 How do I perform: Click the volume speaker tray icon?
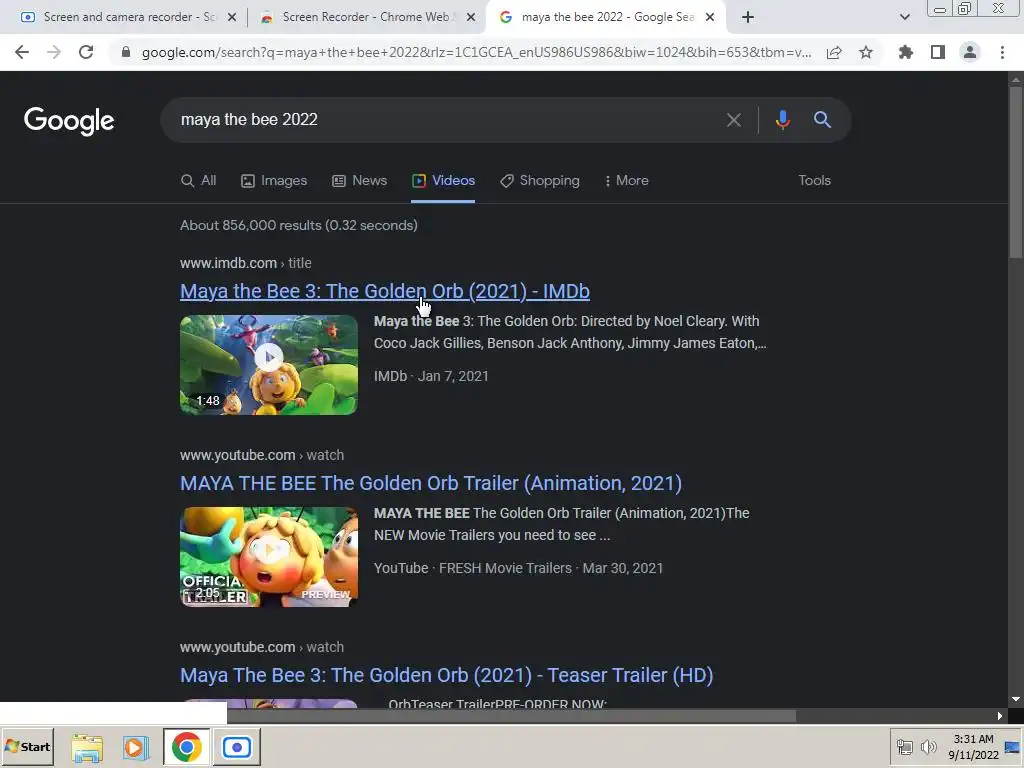[928, 746]
